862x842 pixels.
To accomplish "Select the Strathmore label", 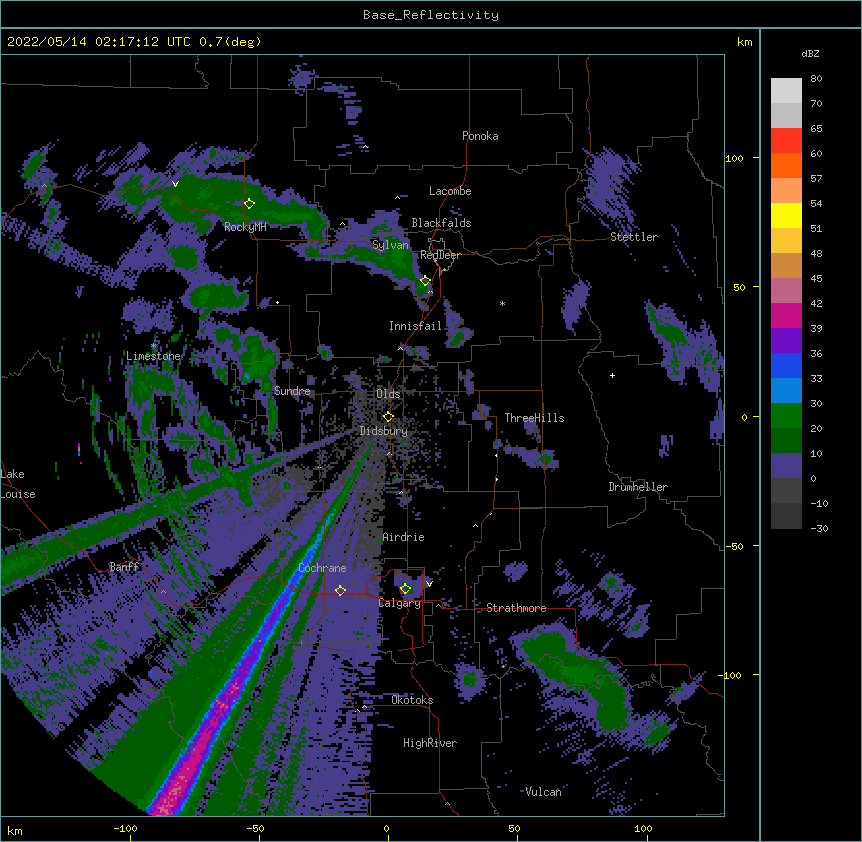I will pos(516,608).
